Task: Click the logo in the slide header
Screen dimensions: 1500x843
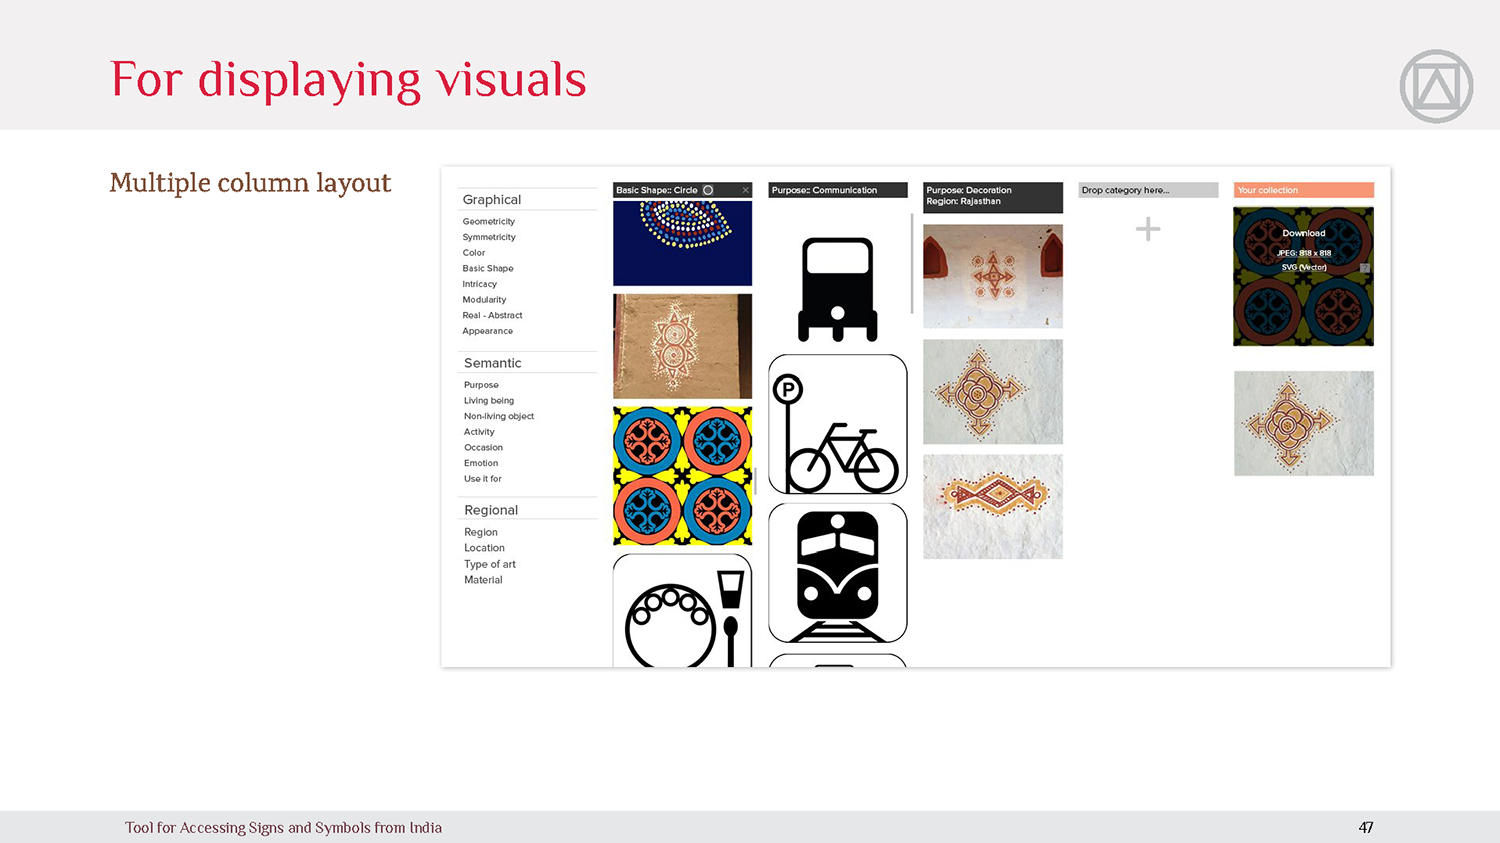Action: (x=1436, y=87)
